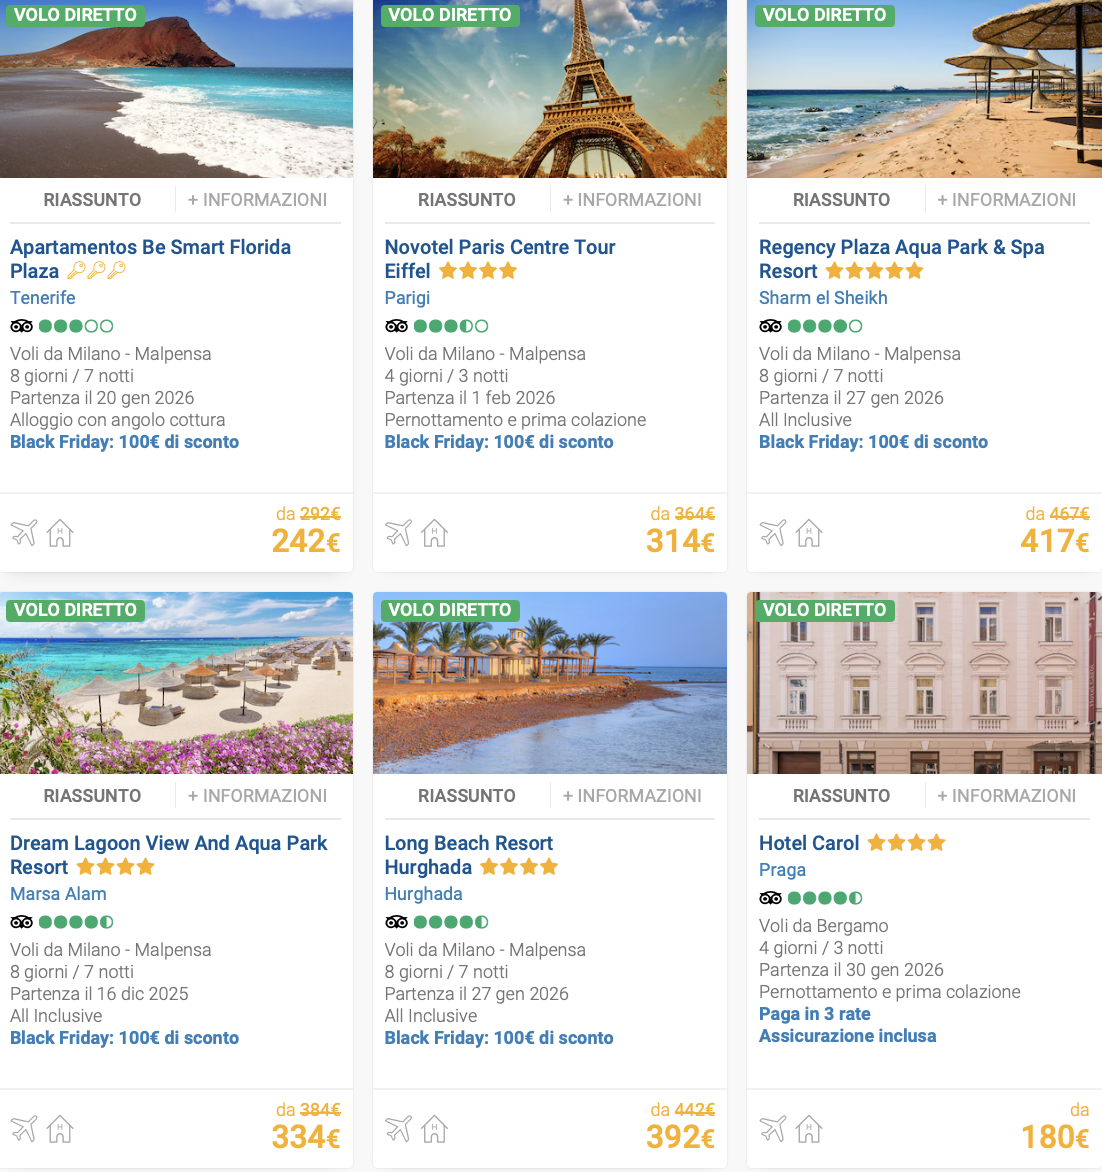Click the hotel icon under Long Beach Resort Hurghada
1102x1172 pixels.
(x=434, y=1129)
